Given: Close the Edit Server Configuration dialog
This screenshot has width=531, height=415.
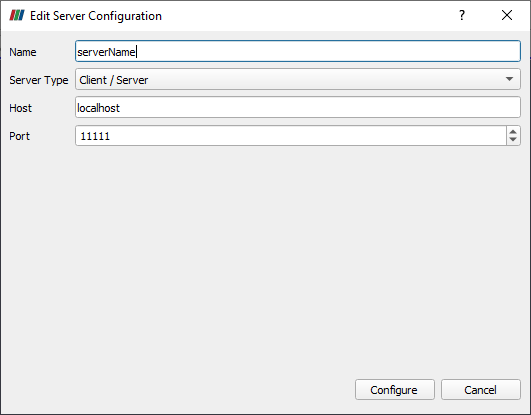Looking at the screenshot, I should tap(507, 15).
